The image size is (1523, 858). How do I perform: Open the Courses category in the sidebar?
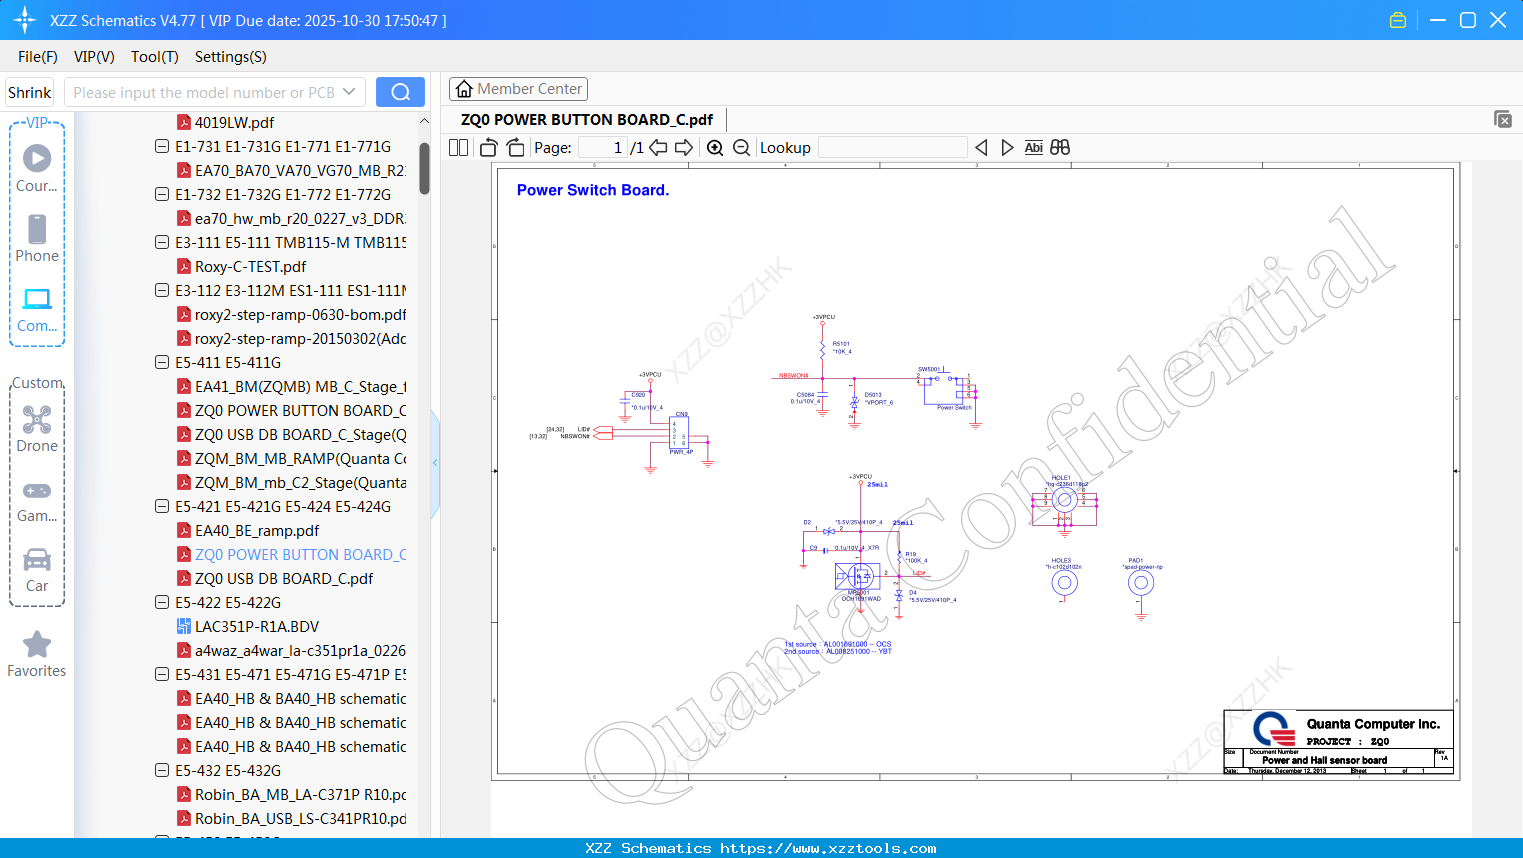[37, 168]
